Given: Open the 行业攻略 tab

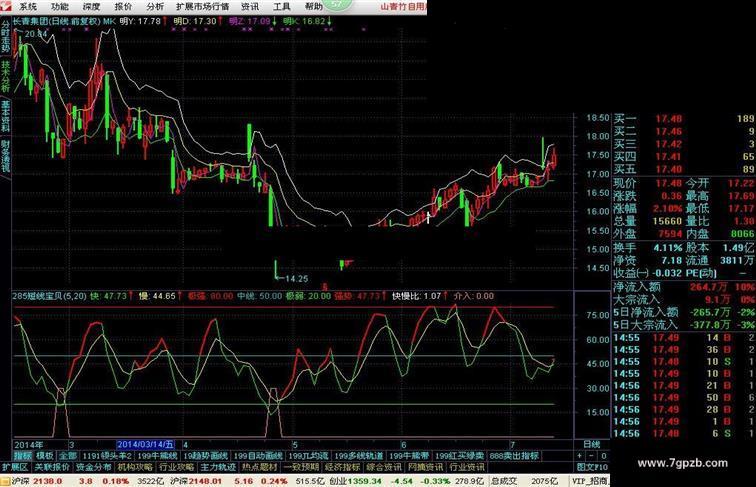Looking at the screenshot, I should pyautogui.click(x=176, y=467).
